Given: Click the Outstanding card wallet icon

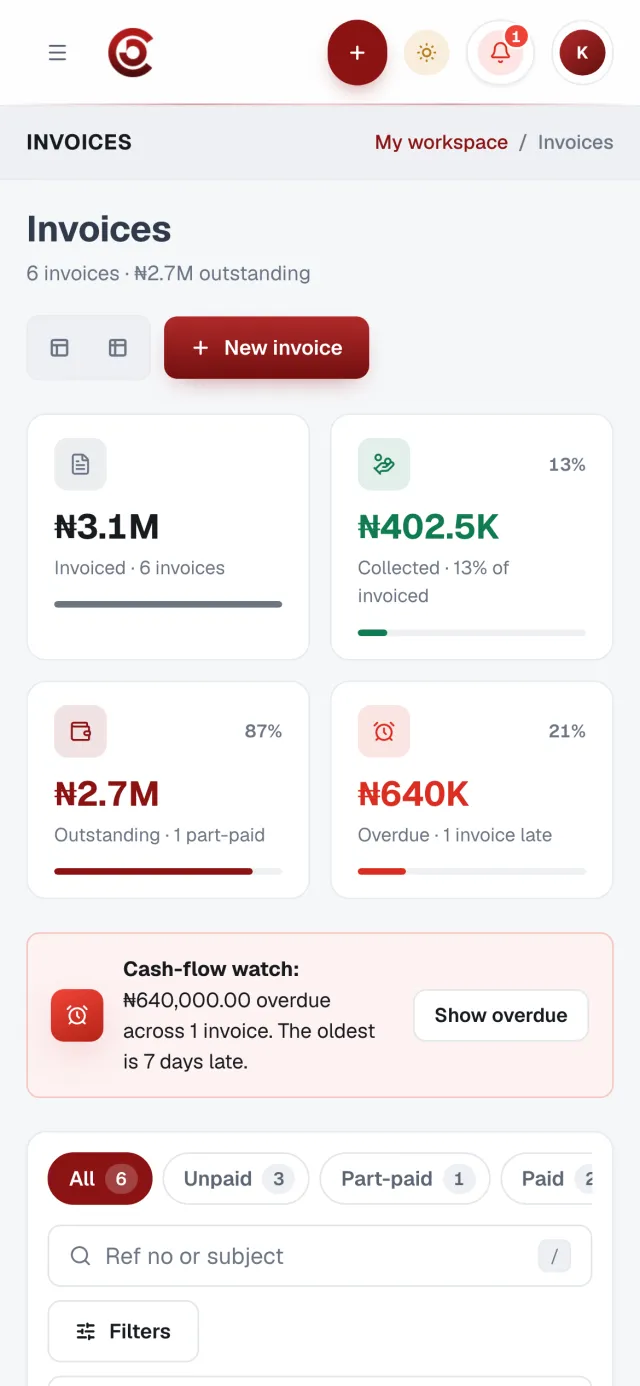Looking at the screenshot, I should [80, 731].
